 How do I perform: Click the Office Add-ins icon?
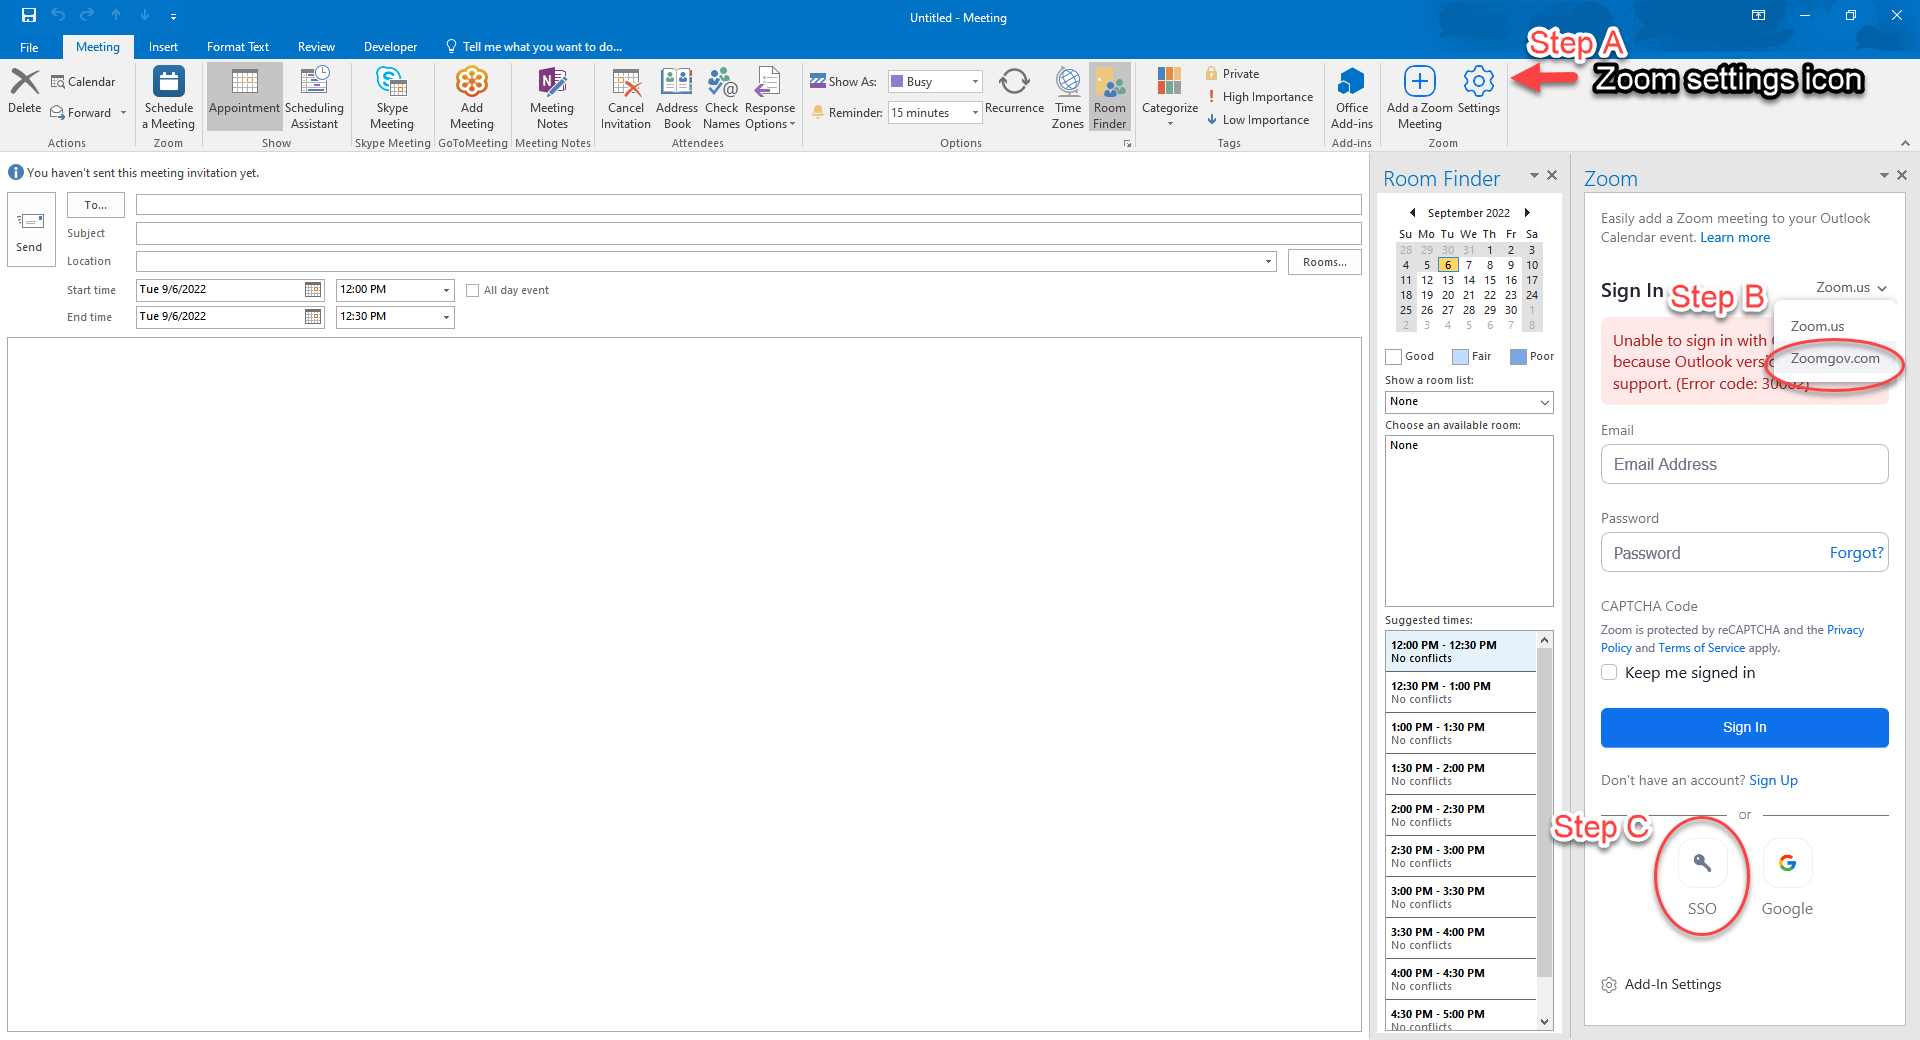tap(1352, 82)
